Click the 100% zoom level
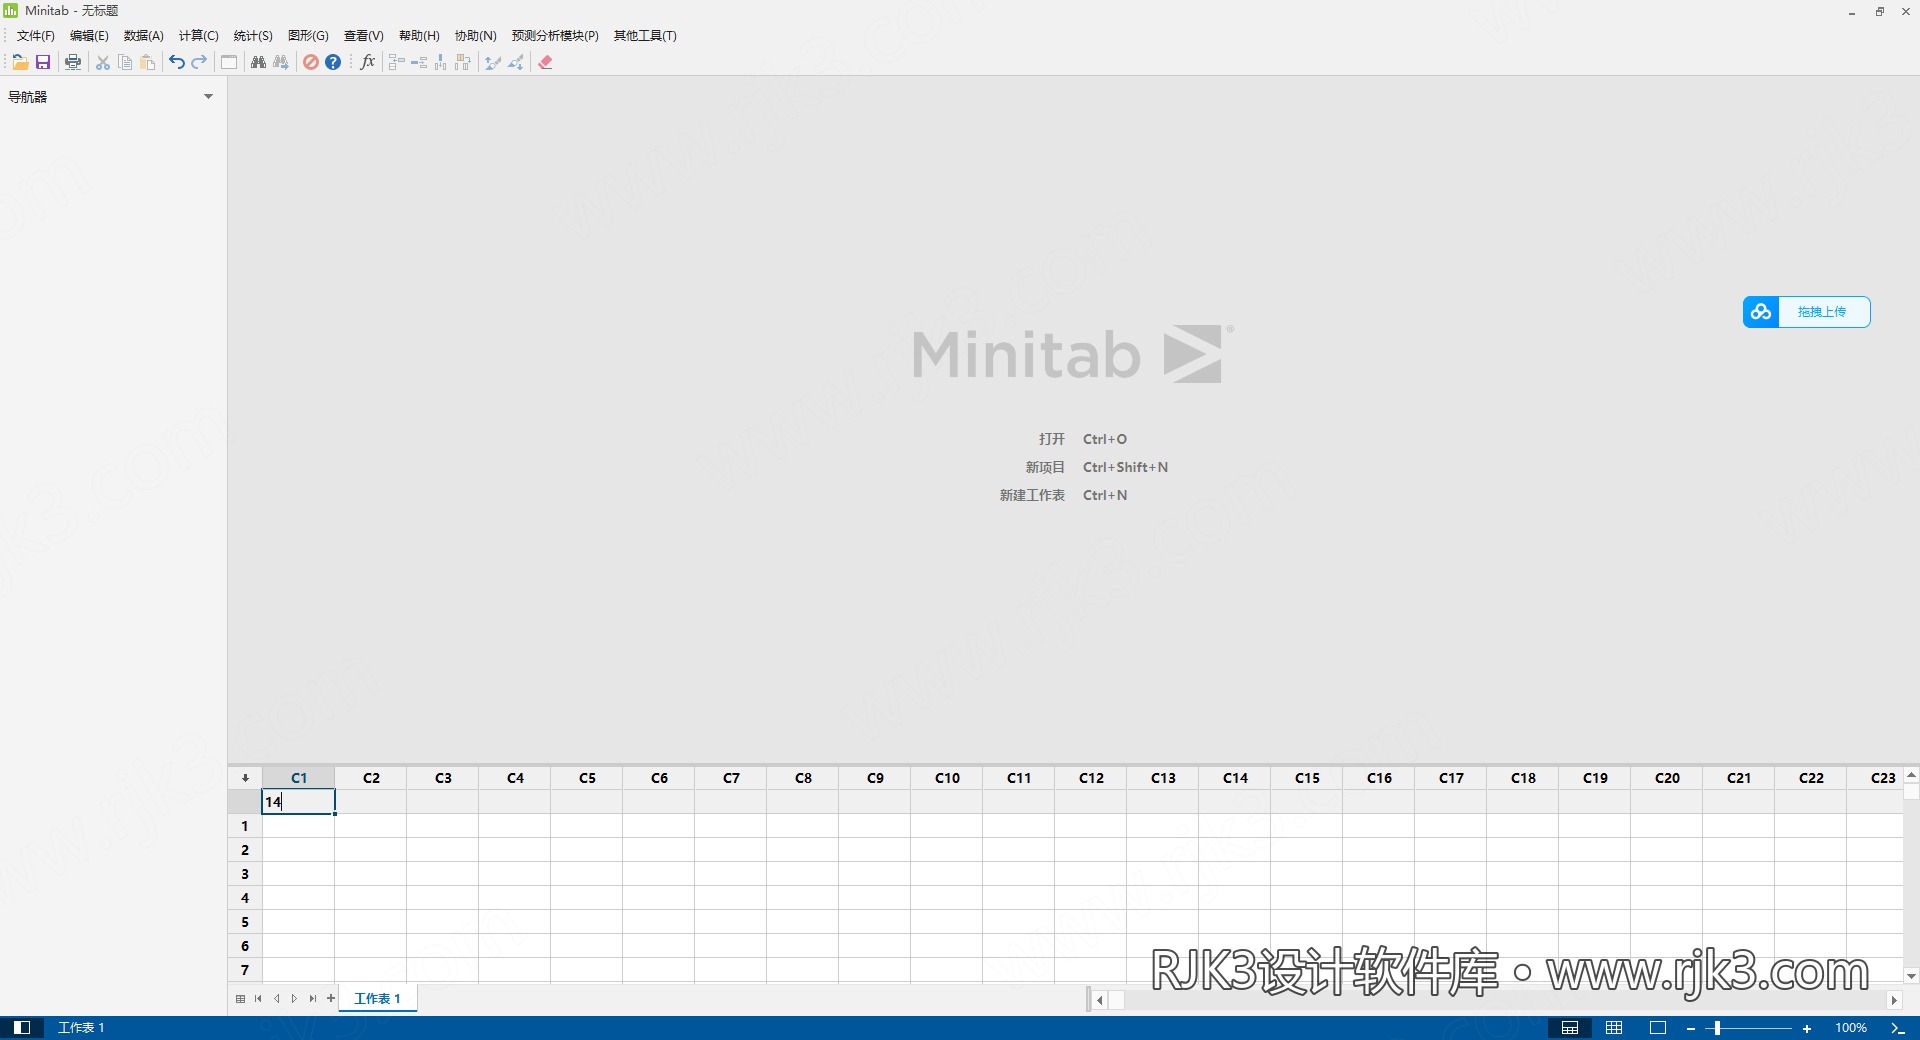The height and width of the screenshot is (1040, 1920). [x=1851, y=1028]
